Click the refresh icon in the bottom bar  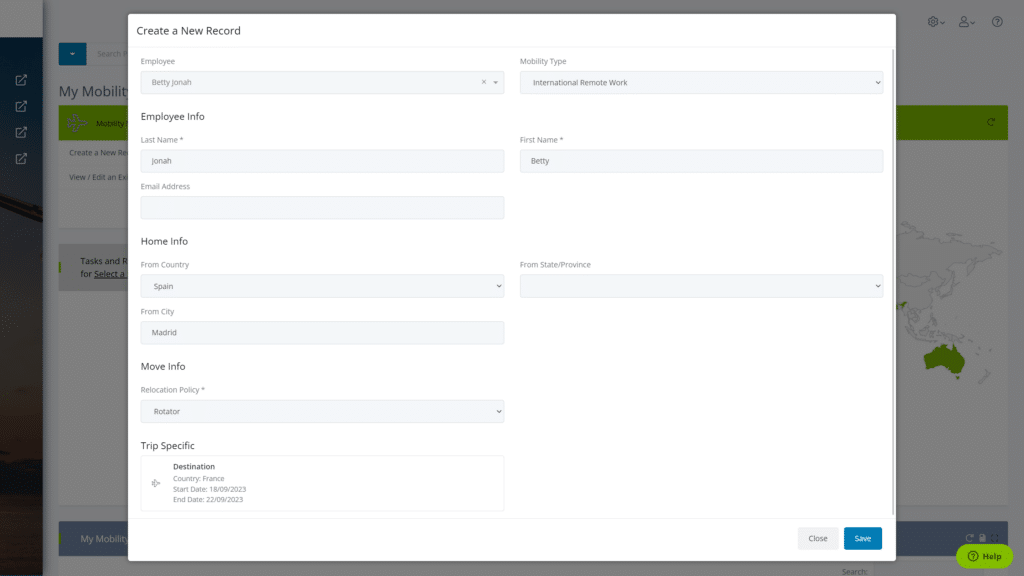[x=968, y=538]
